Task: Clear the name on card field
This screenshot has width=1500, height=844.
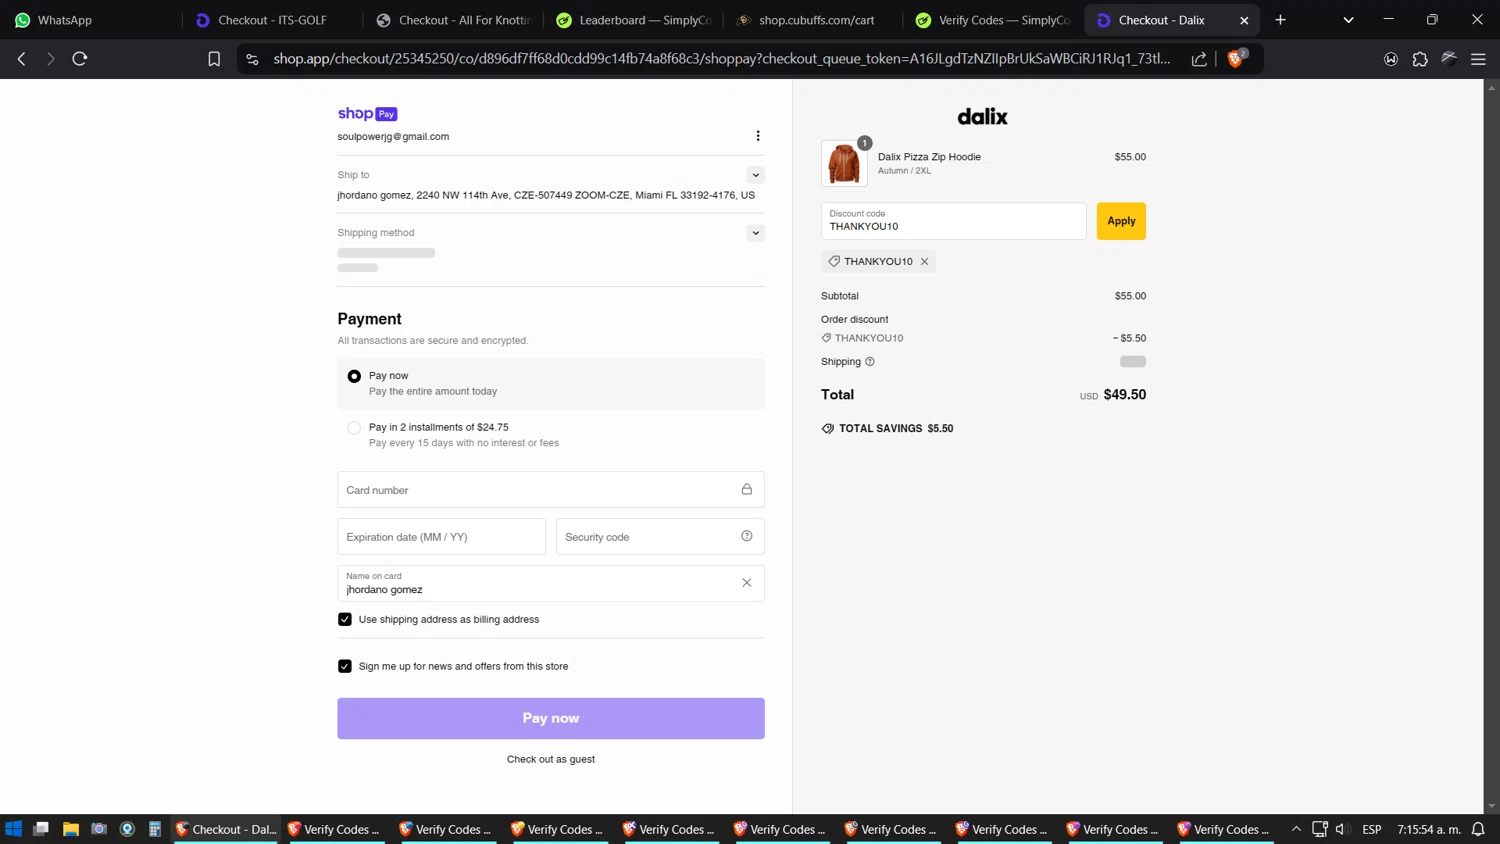Action: point(746,583)
